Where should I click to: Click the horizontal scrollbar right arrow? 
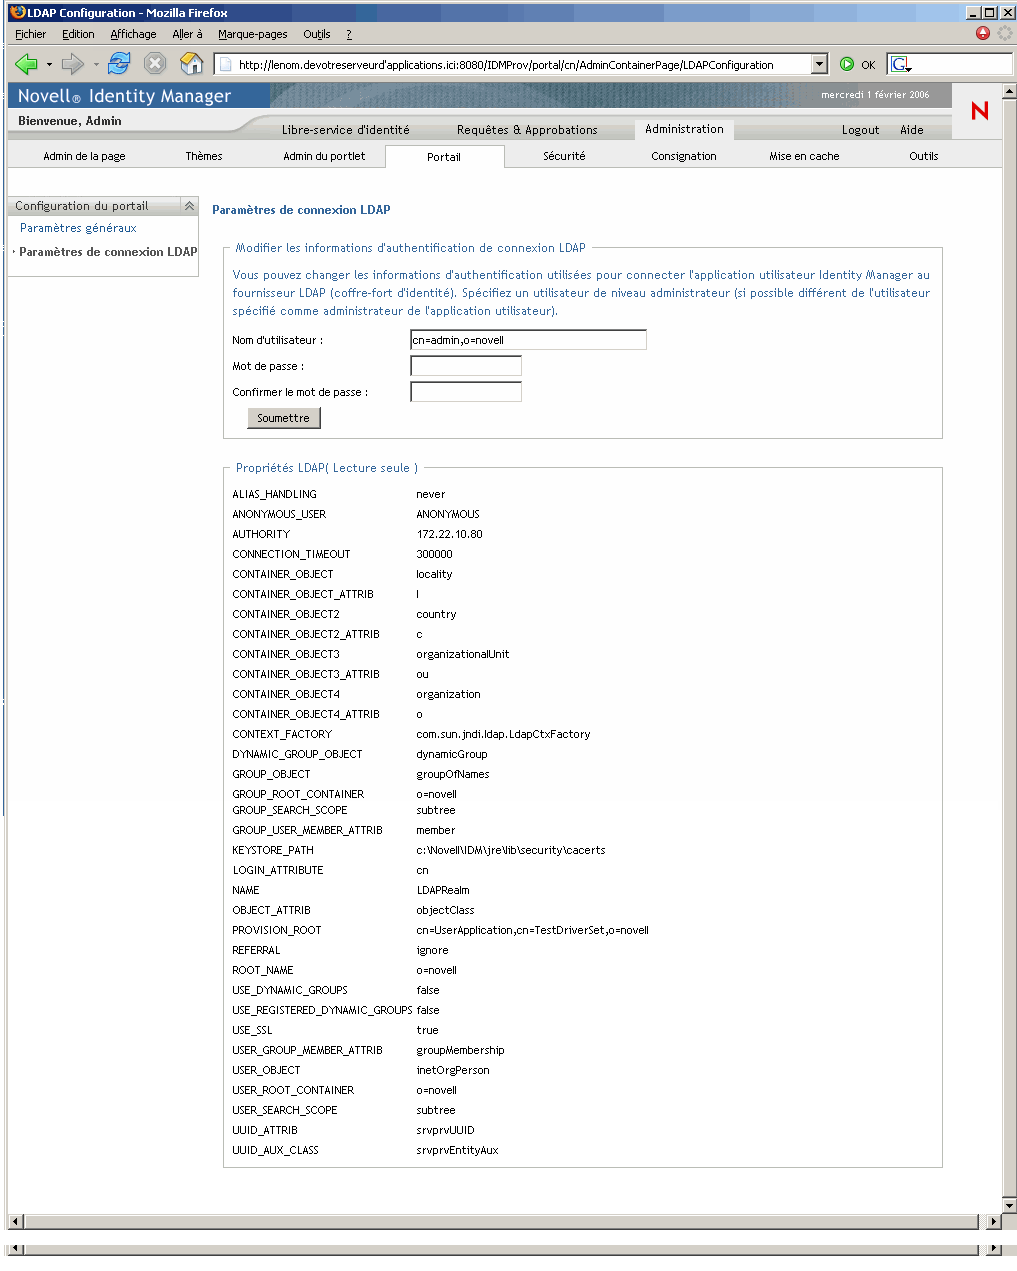(x=993, y=1221)
